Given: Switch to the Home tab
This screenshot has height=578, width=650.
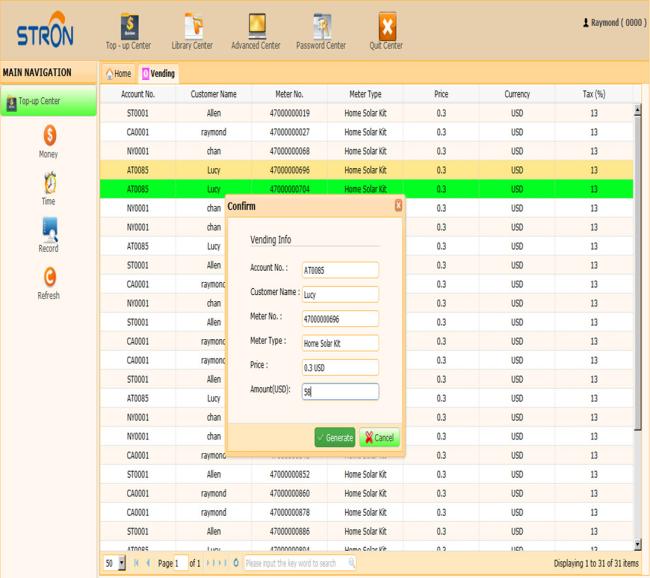Looking at the screenshot, I should point(117,73).
